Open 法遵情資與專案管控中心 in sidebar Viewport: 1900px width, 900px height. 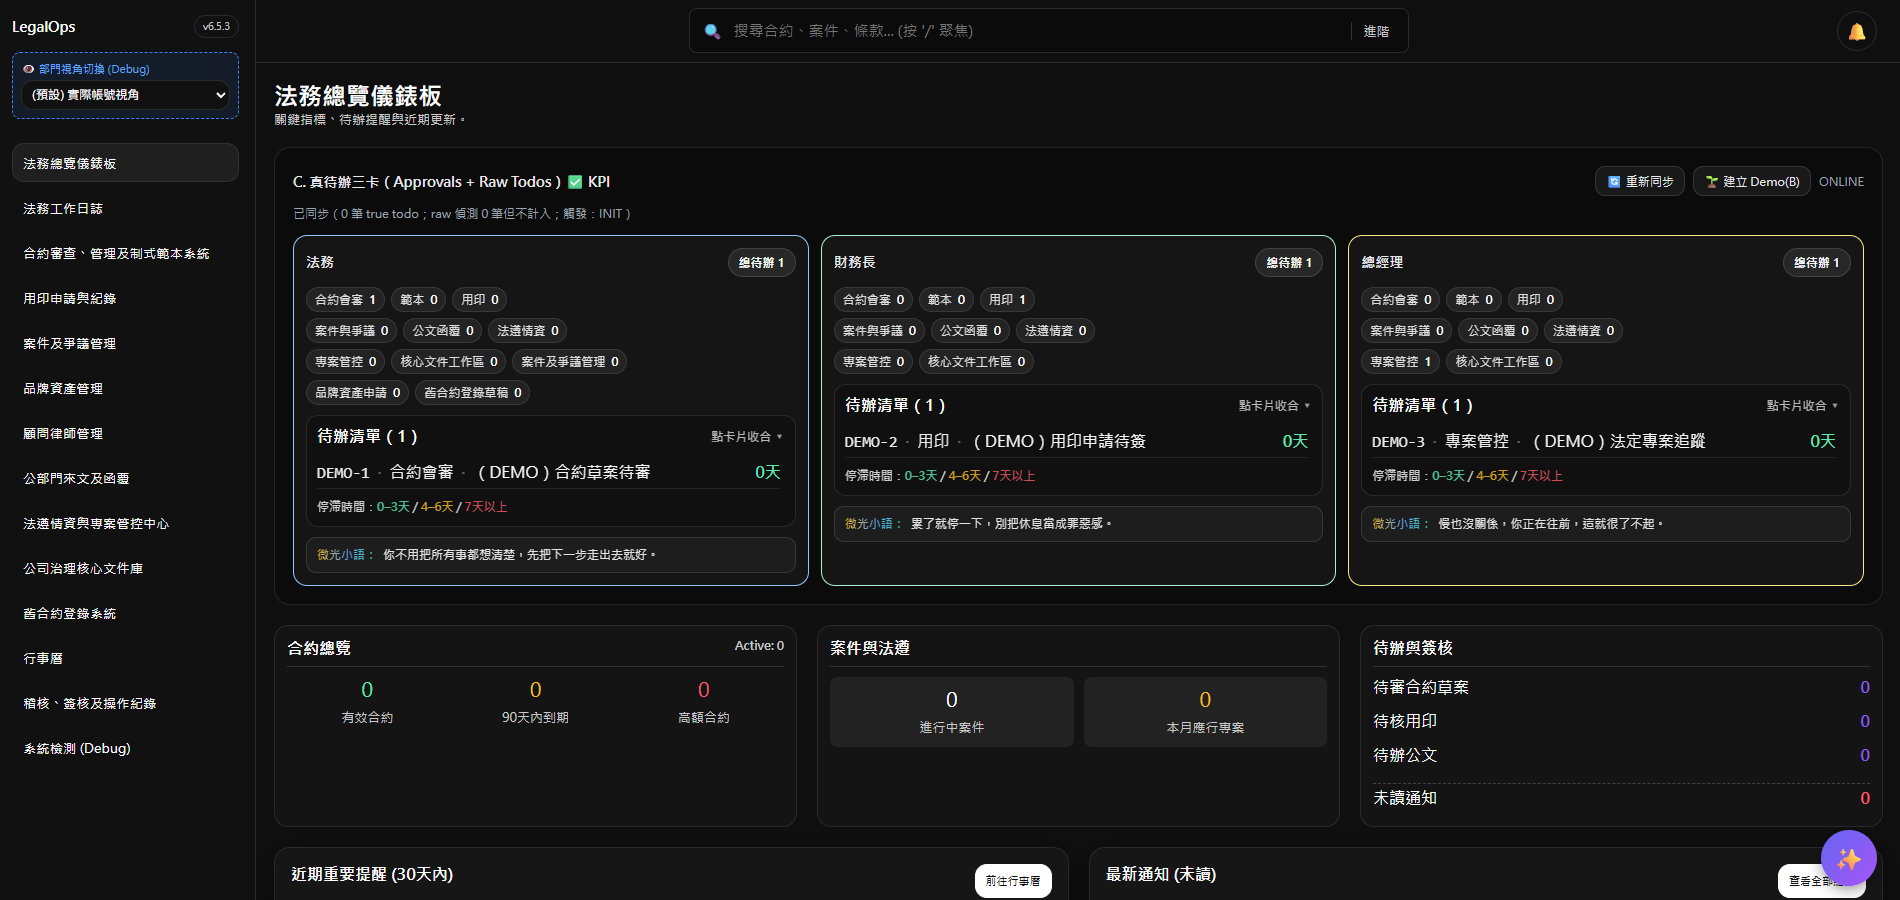(x=125, y=523)
